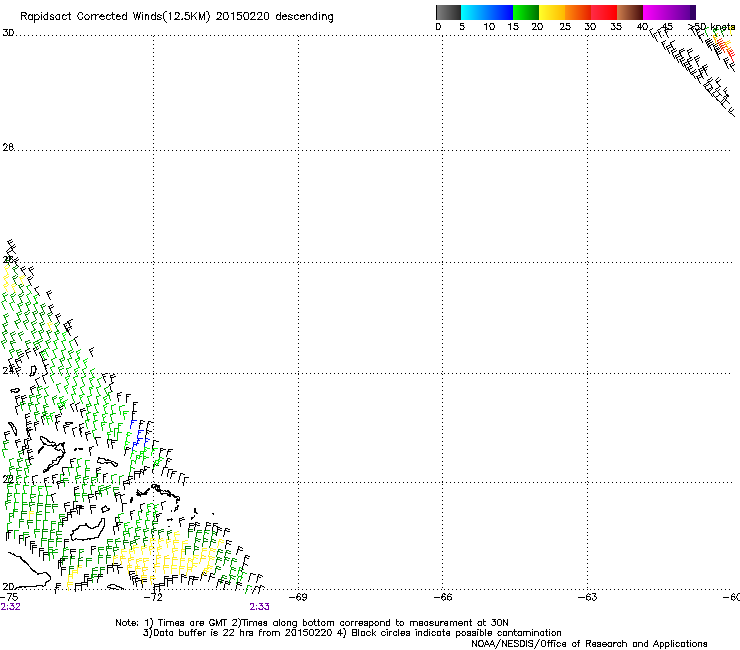Click the brown 35-40 knots color segment
The height and width of the screenshot is (650, 740).
pyautogui.click(x=630, y=12)
